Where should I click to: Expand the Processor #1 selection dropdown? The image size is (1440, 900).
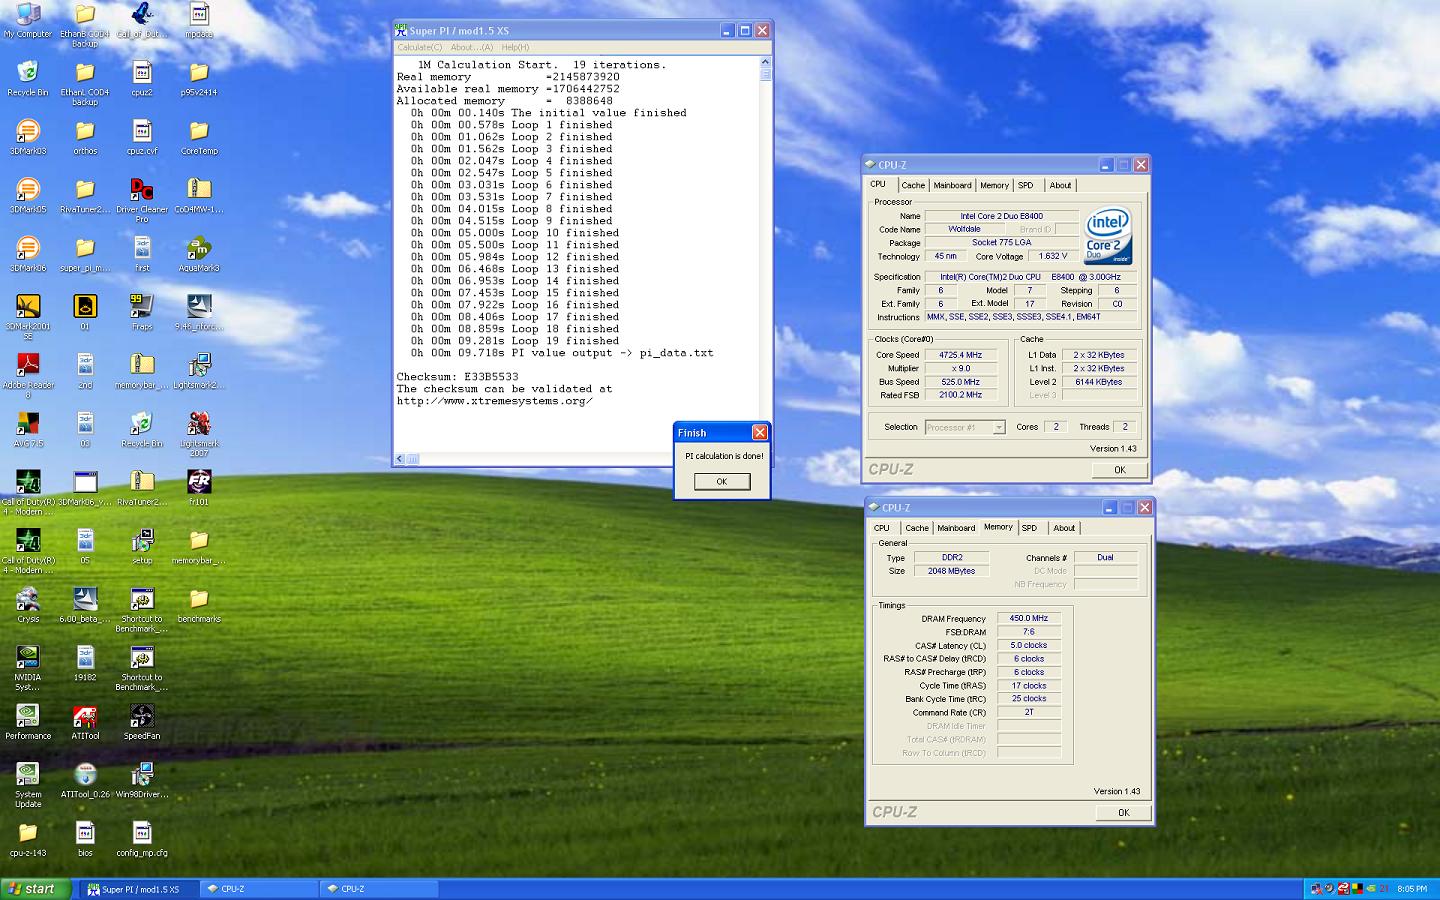pos(998,427)
